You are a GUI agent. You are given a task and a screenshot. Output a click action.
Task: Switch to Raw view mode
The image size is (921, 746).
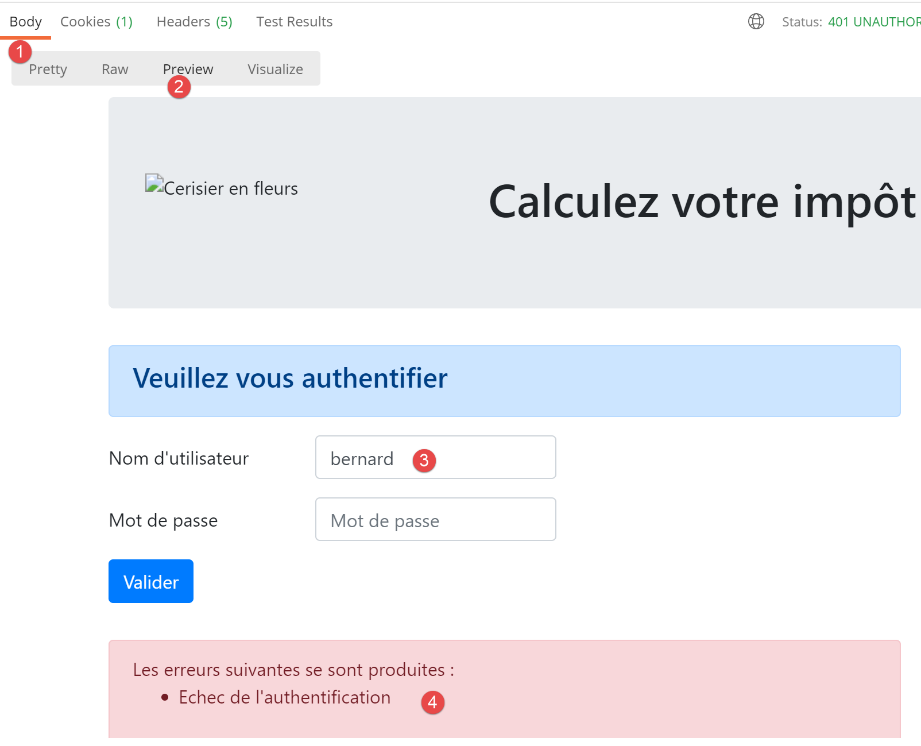click(x=115, y=69)
